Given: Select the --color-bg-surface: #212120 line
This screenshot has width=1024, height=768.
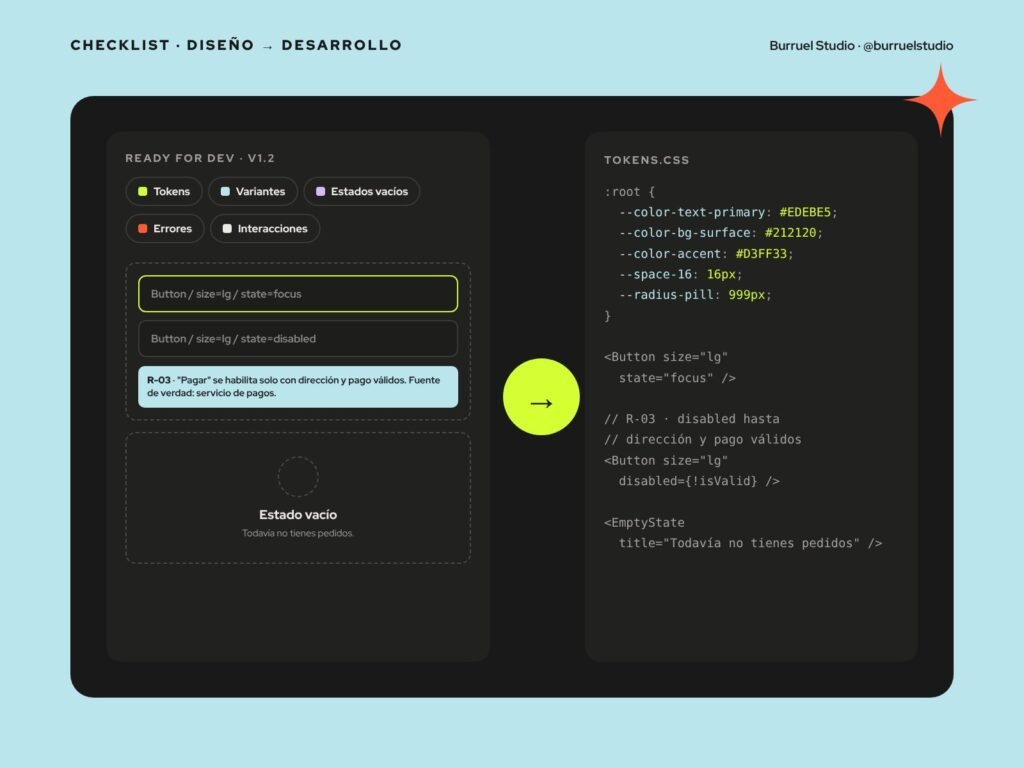Looking at the screenshot, I should pos(721,232).
